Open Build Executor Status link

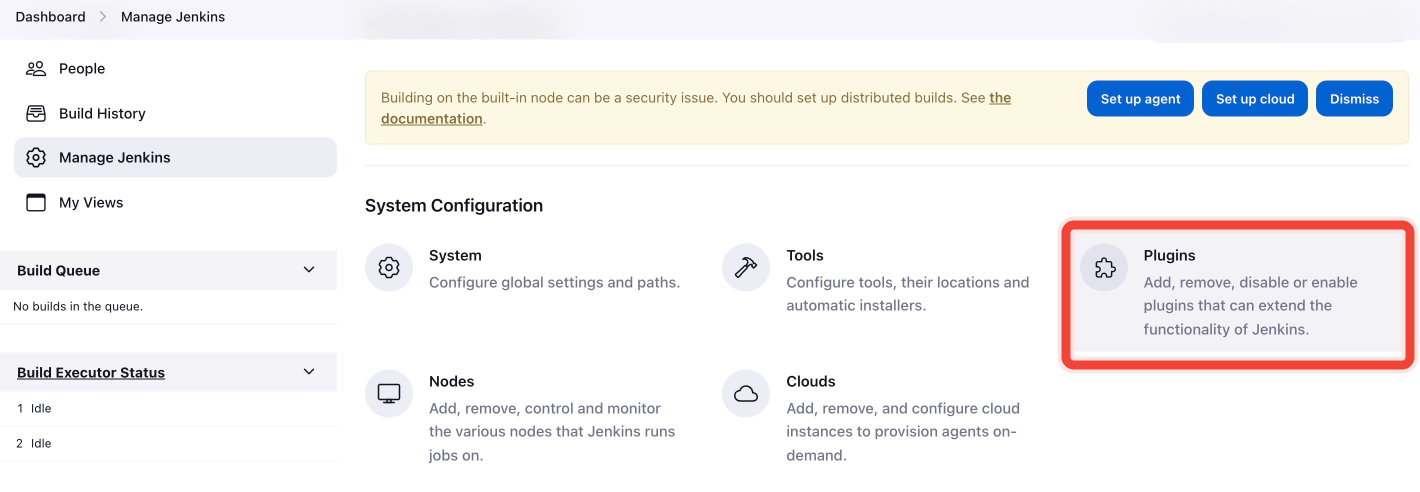(x=91, y=373)
